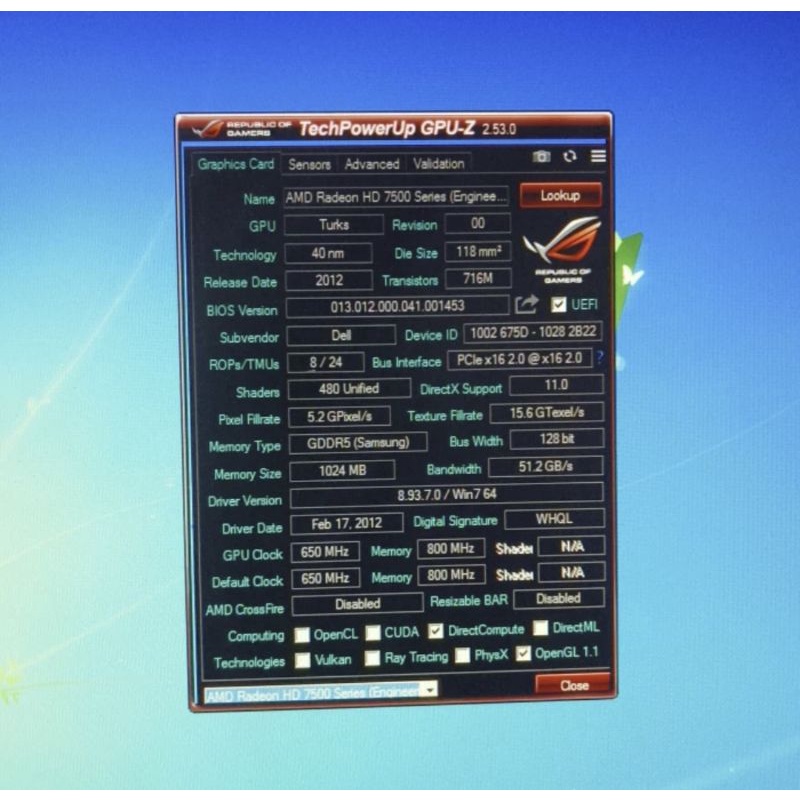Toggle the PhysX checkbox

(463, 655)
